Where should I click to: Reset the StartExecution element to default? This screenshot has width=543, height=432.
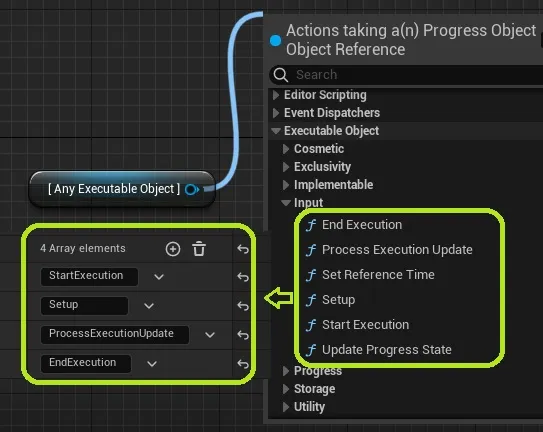(x=243, y=277)
